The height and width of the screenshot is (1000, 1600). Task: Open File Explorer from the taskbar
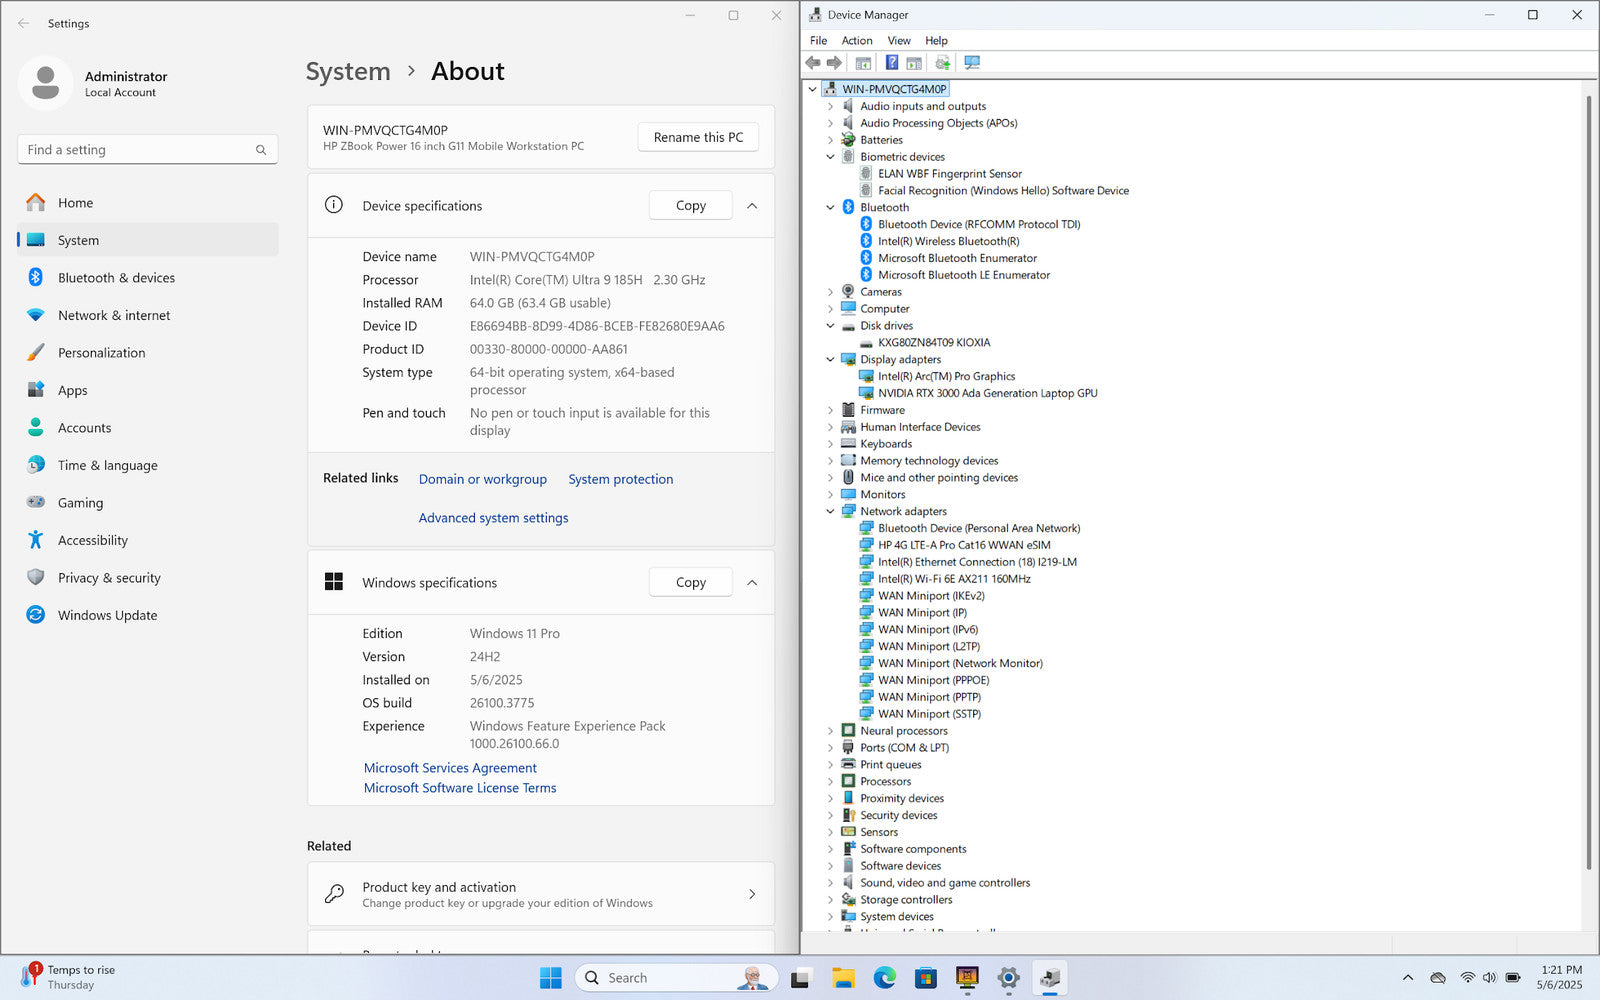[x=843, y=978]
